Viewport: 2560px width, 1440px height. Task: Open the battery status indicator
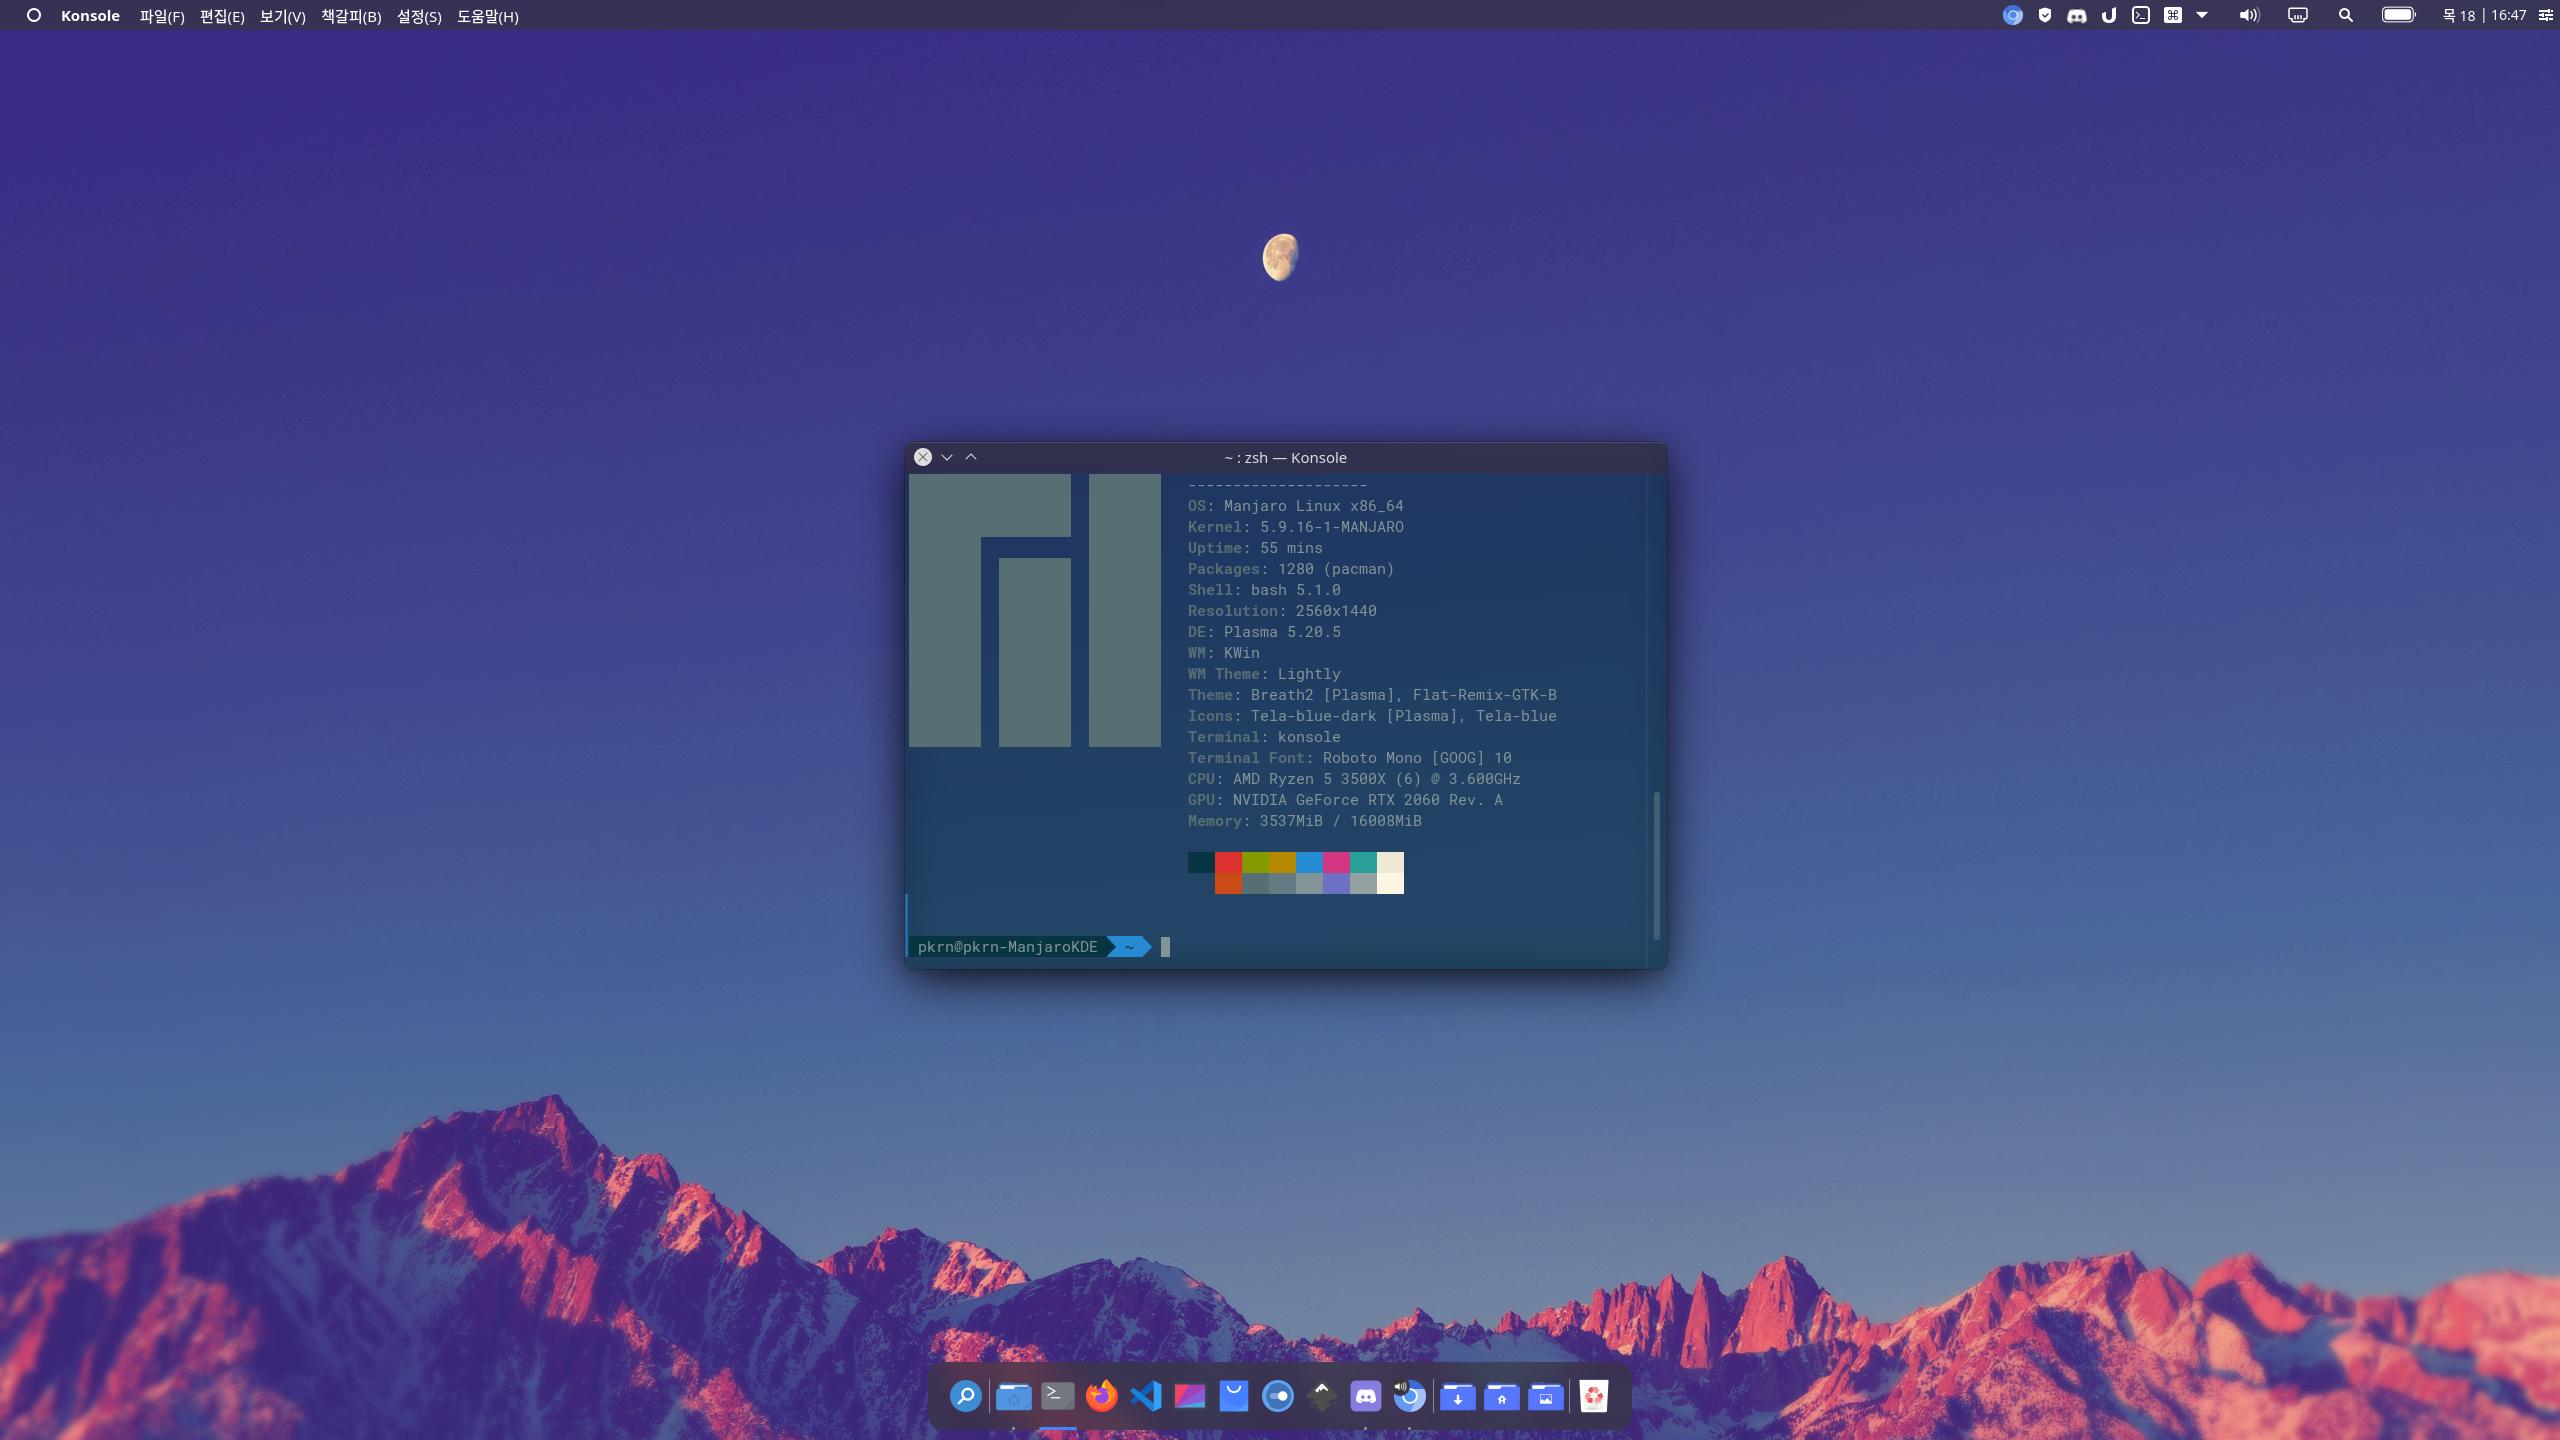[2398, 15]
